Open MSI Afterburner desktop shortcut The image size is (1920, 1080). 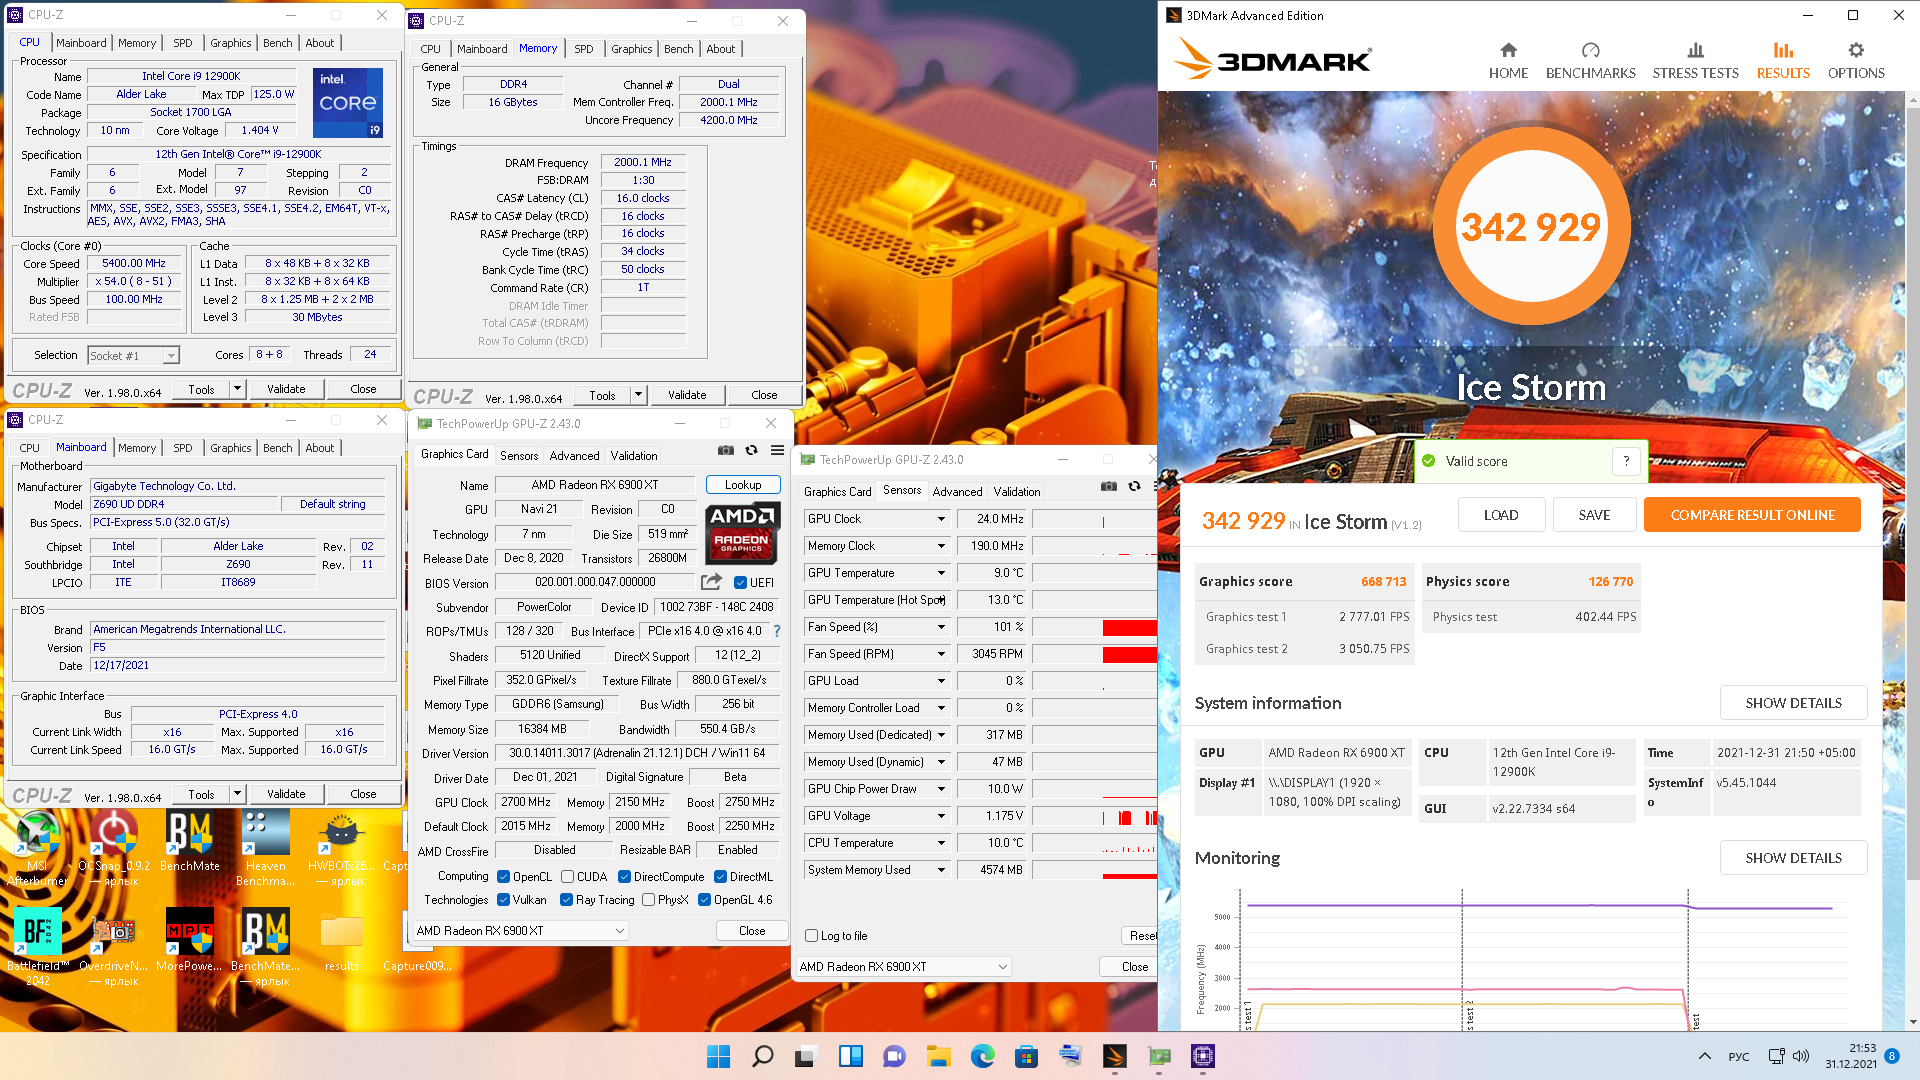[x=36, y=848]
